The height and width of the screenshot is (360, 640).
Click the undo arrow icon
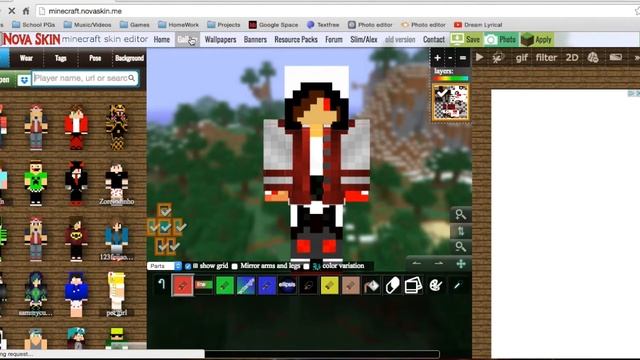point(162,284)
